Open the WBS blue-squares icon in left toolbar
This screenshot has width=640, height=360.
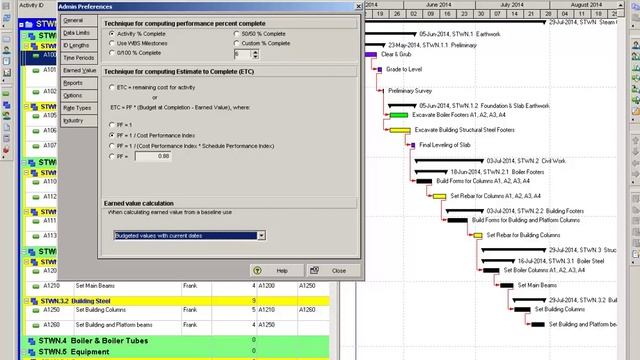(6, 105)
